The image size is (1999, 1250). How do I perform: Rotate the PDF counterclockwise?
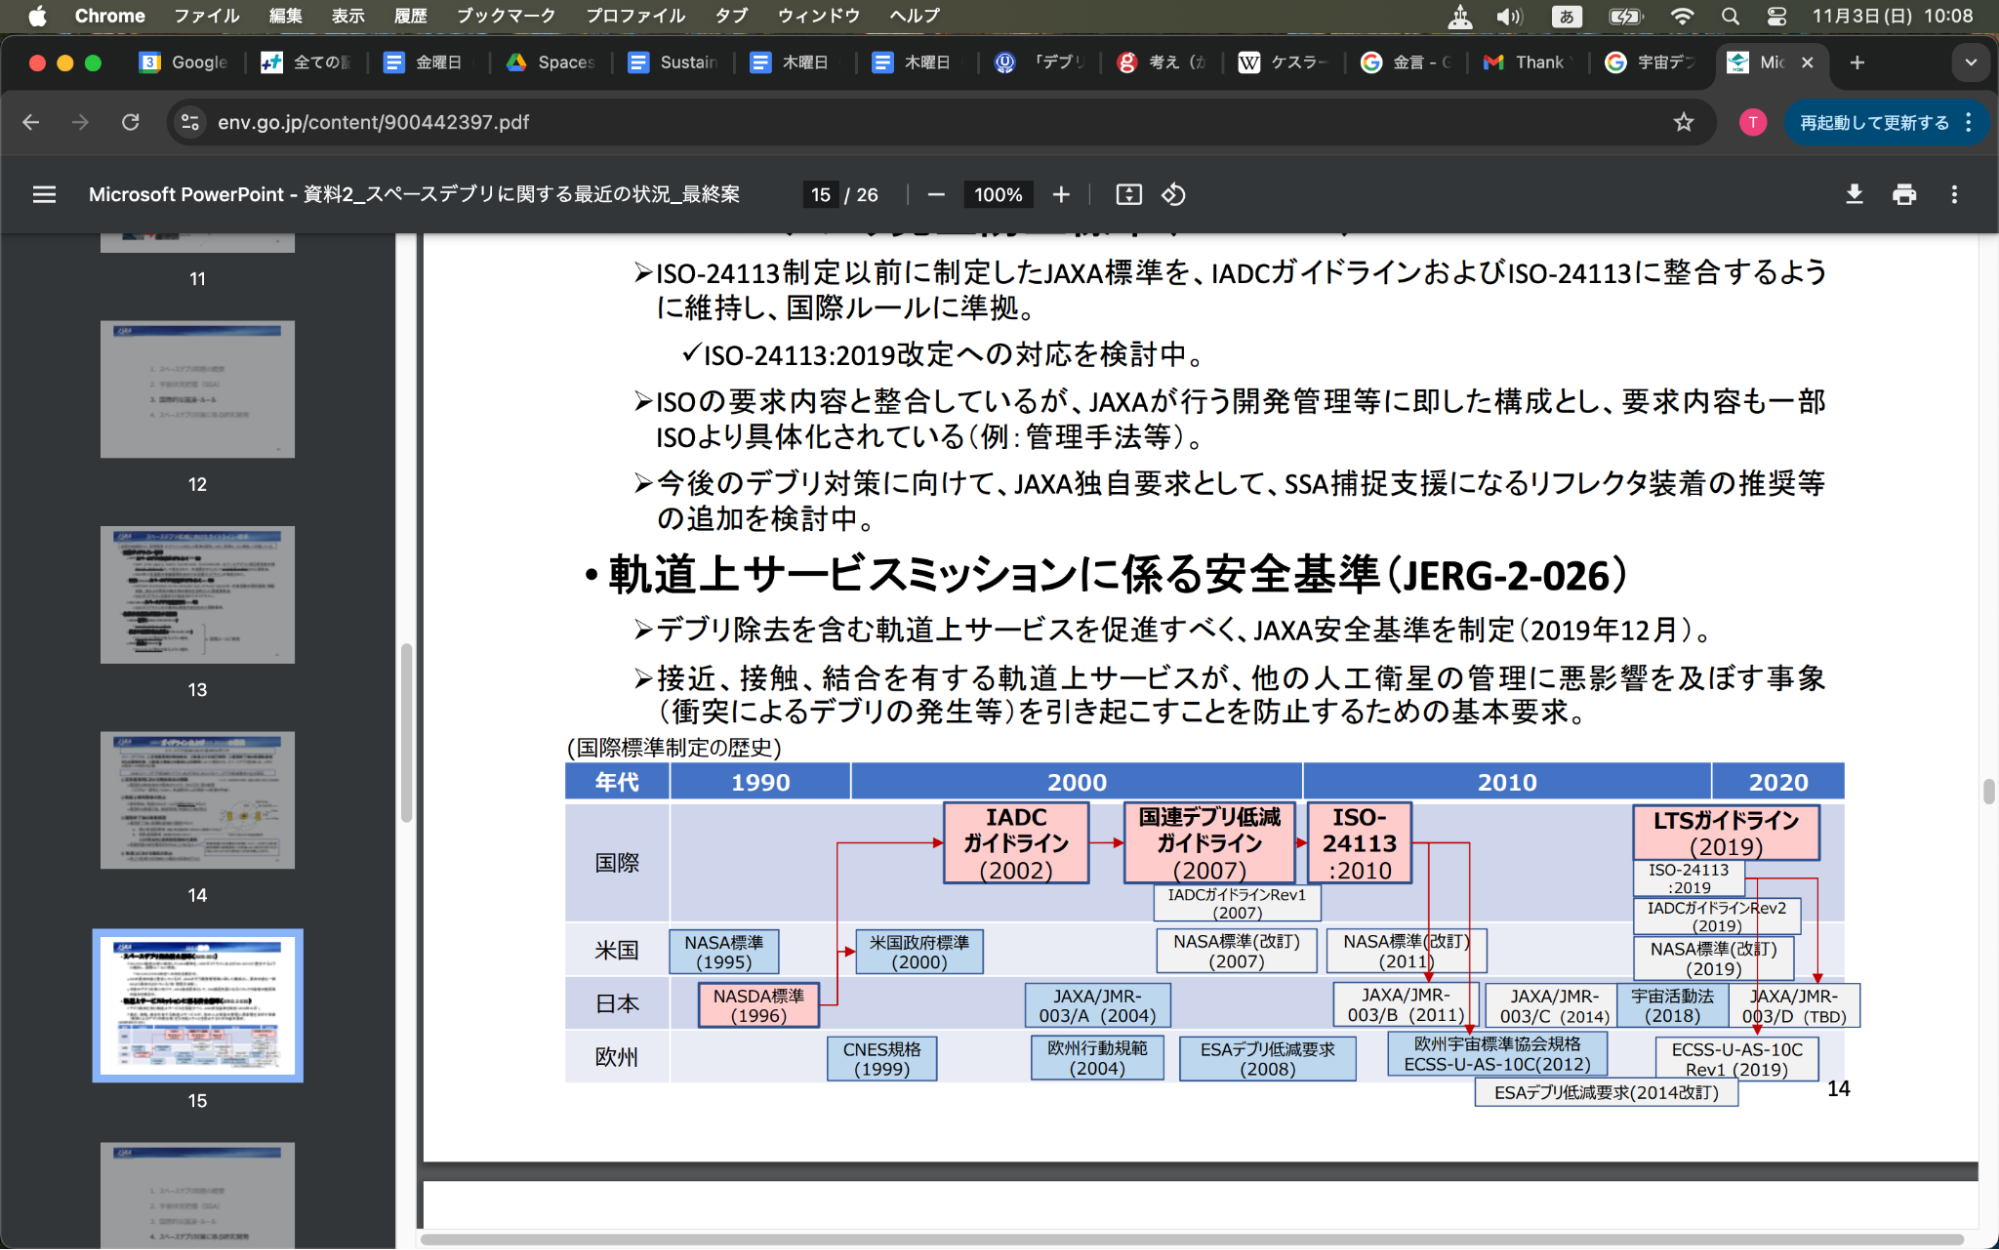pyautogui.click(x=1174, y=195)
